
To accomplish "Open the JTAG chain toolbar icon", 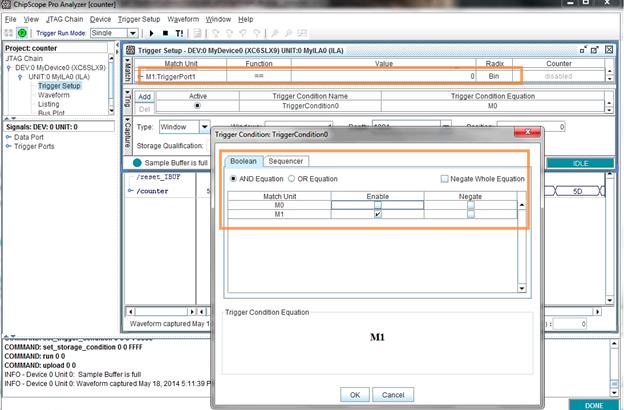I will tap(8, 33).
